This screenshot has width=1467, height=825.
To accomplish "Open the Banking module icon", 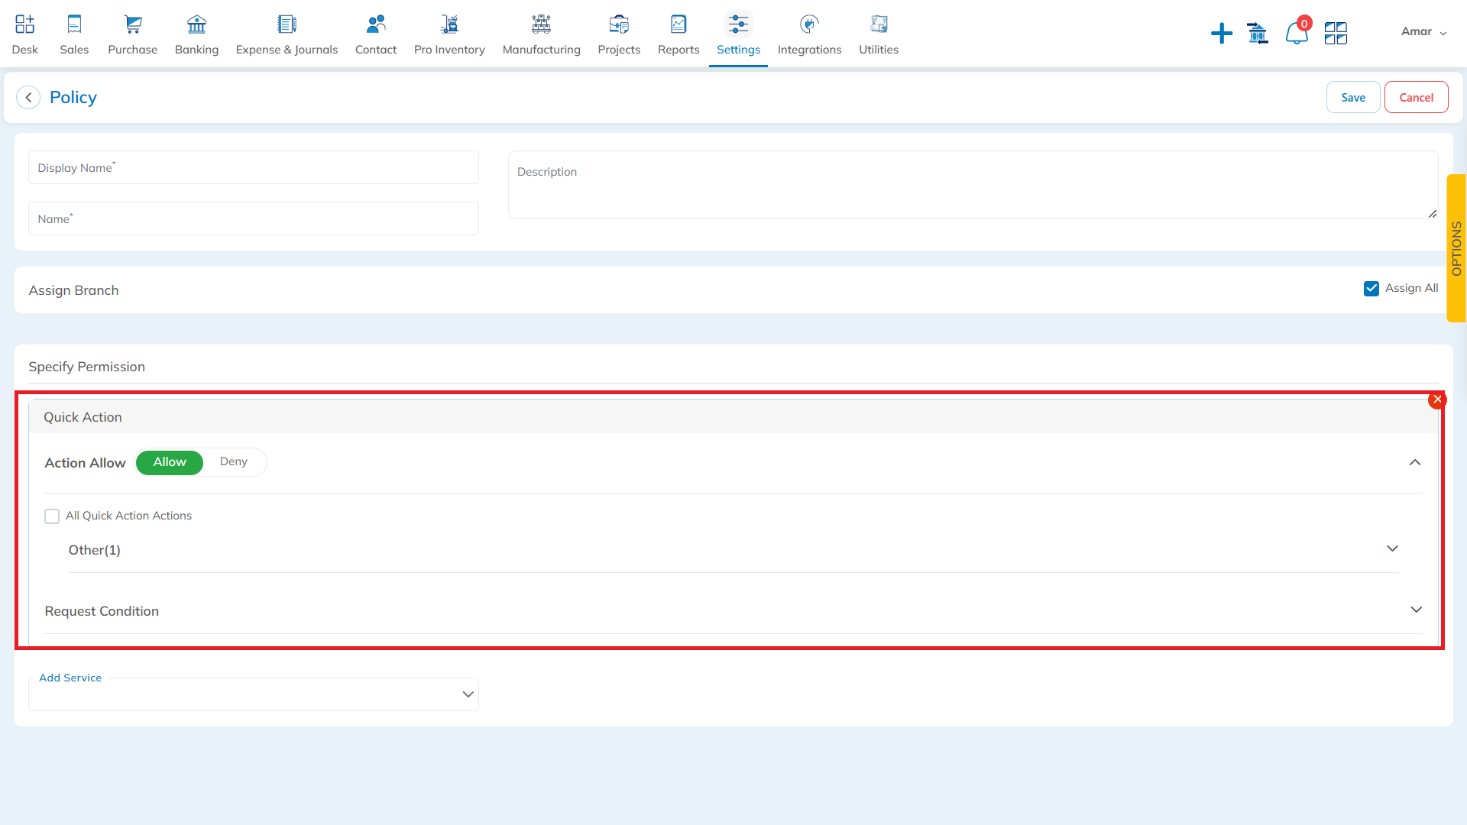I will tap(197, 24).
